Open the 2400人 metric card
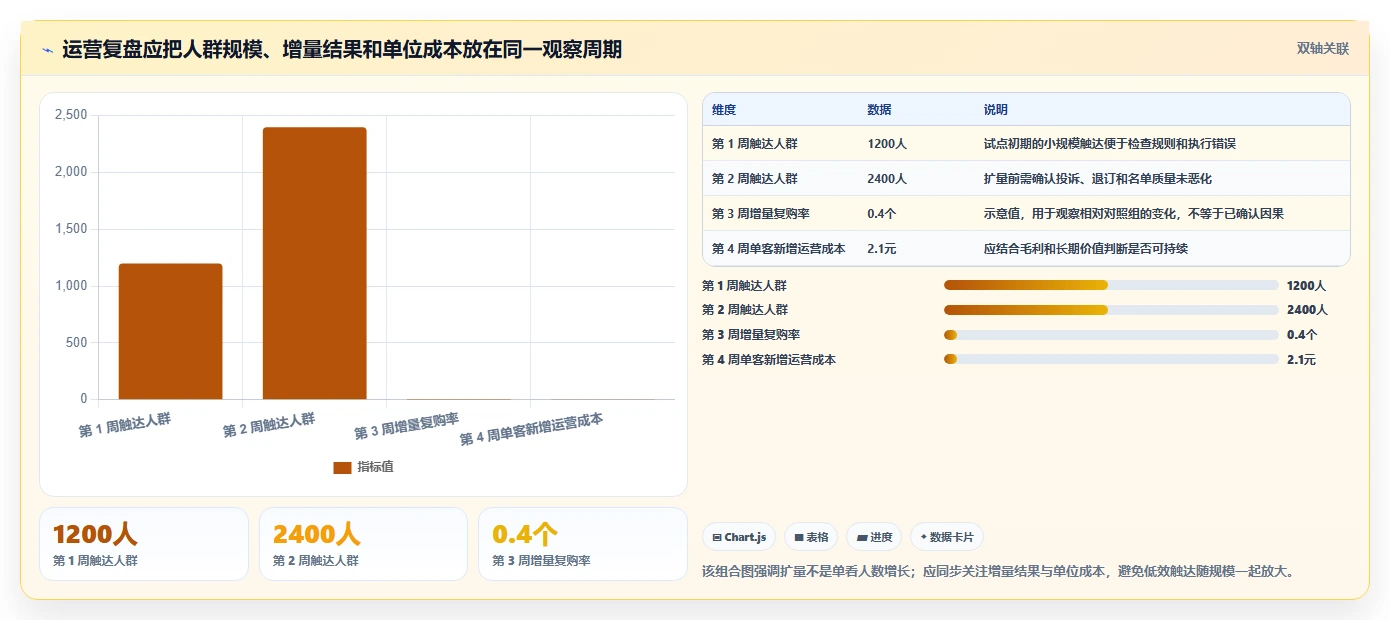This screenshot has height=620, width=1390. pyautogui.click(x=363, y=544)
